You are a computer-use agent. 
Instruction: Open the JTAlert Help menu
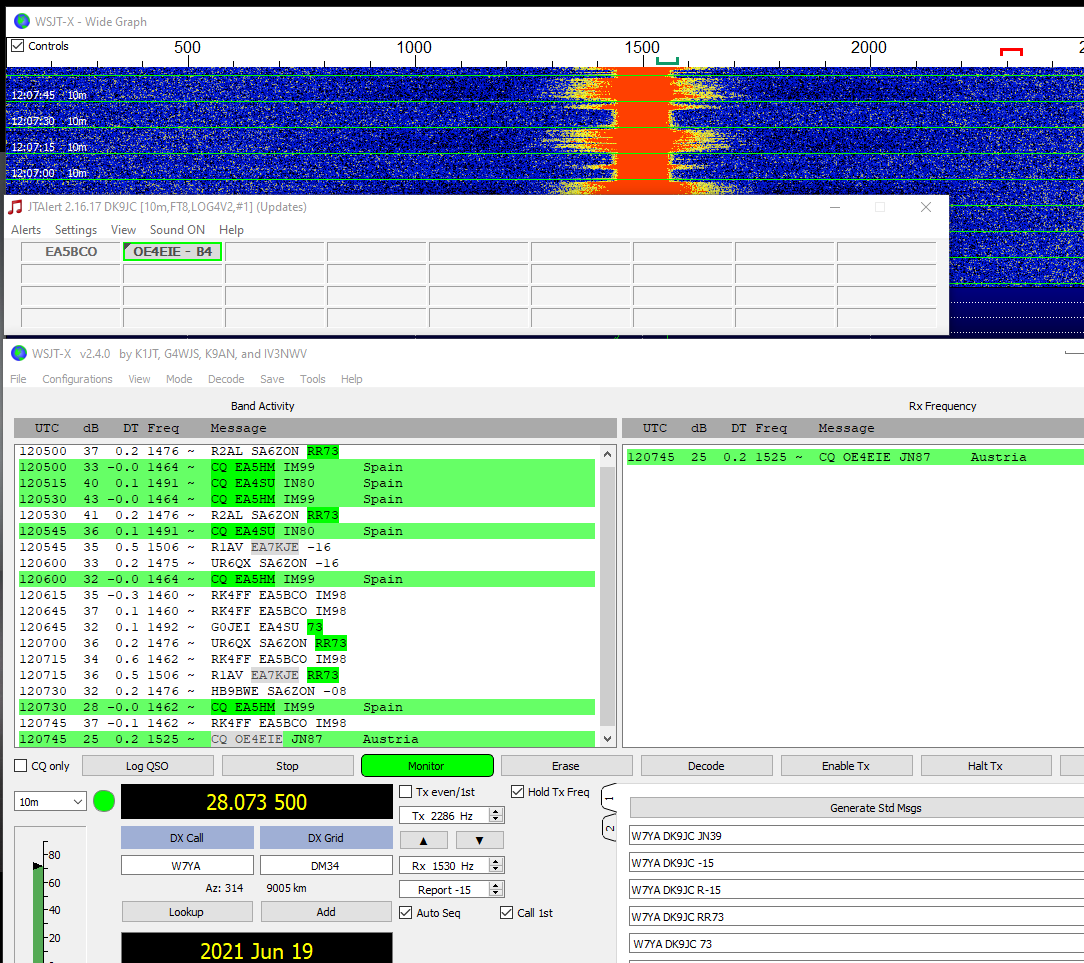[x=232, y=230]
